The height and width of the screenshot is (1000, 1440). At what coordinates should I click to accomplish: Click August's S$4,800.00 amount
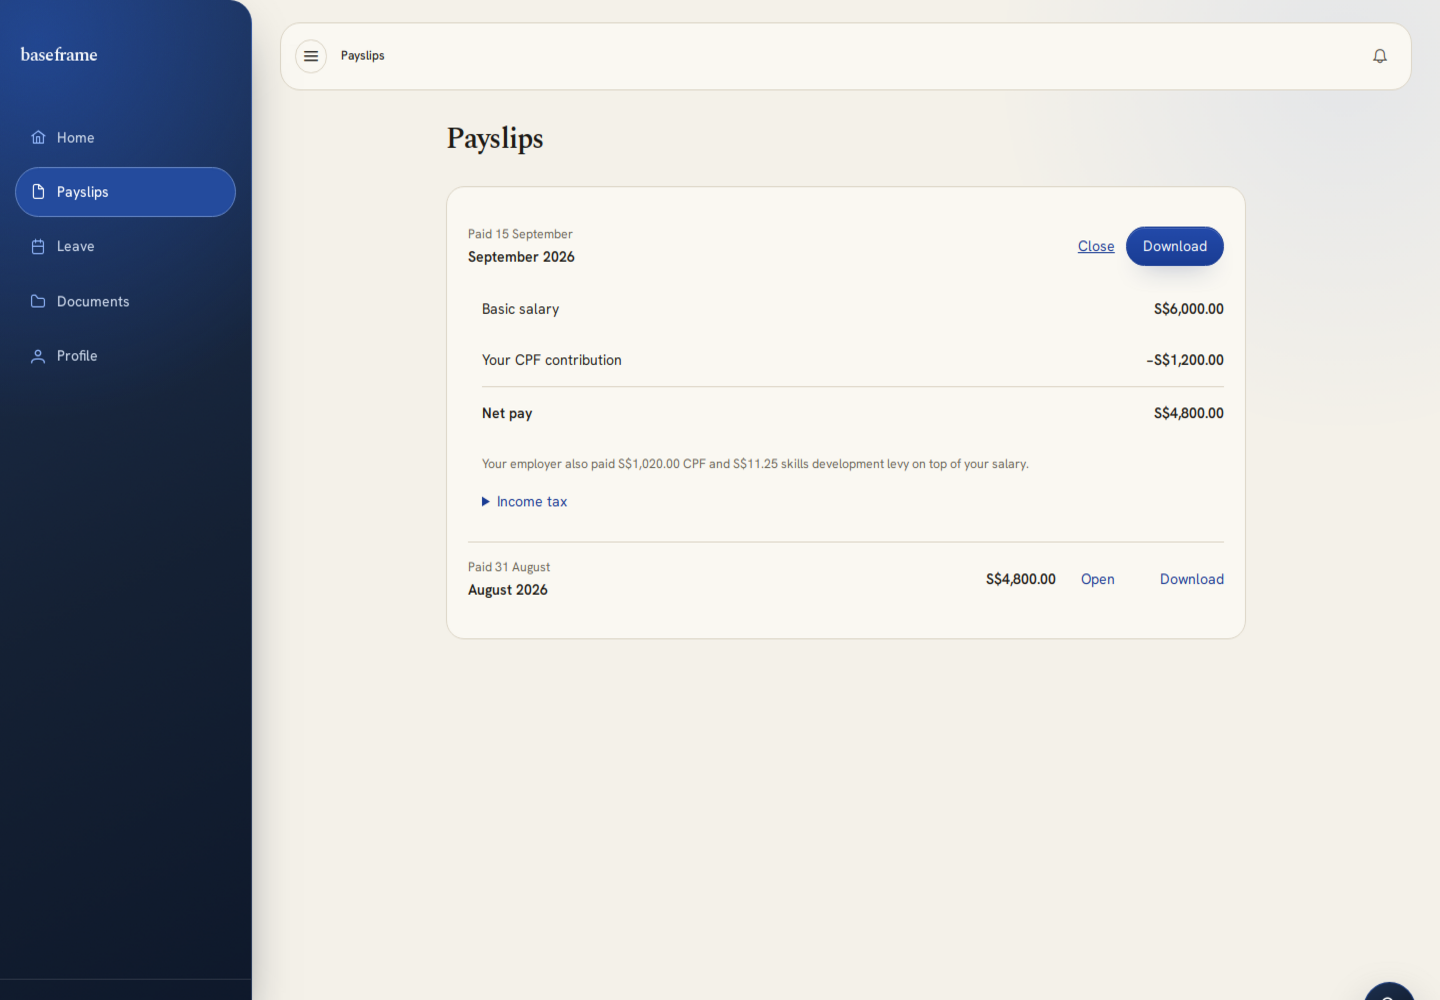[1021, 579]
